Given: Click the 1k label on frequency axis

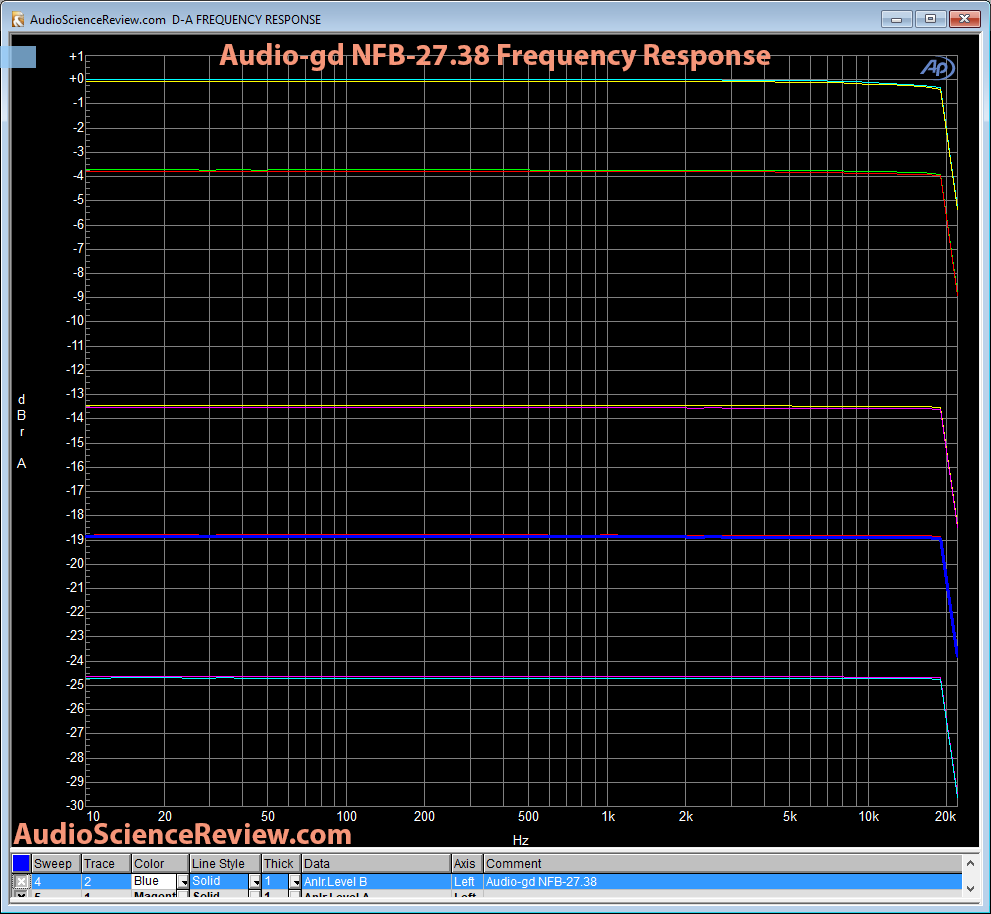Looking at the screenshot, I should [608, 817].
